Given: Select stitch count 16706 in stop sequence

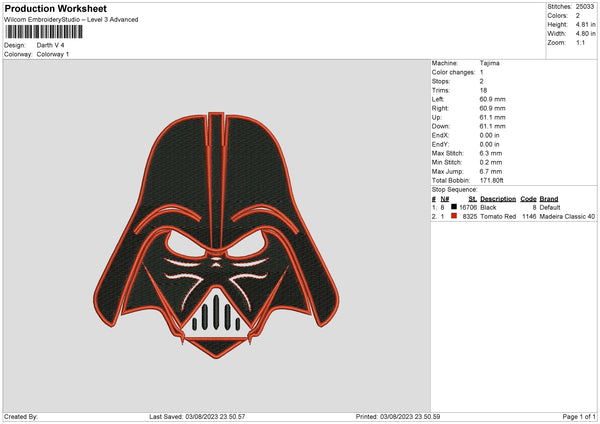Looking at the screenshot, I should coord(468,207).
